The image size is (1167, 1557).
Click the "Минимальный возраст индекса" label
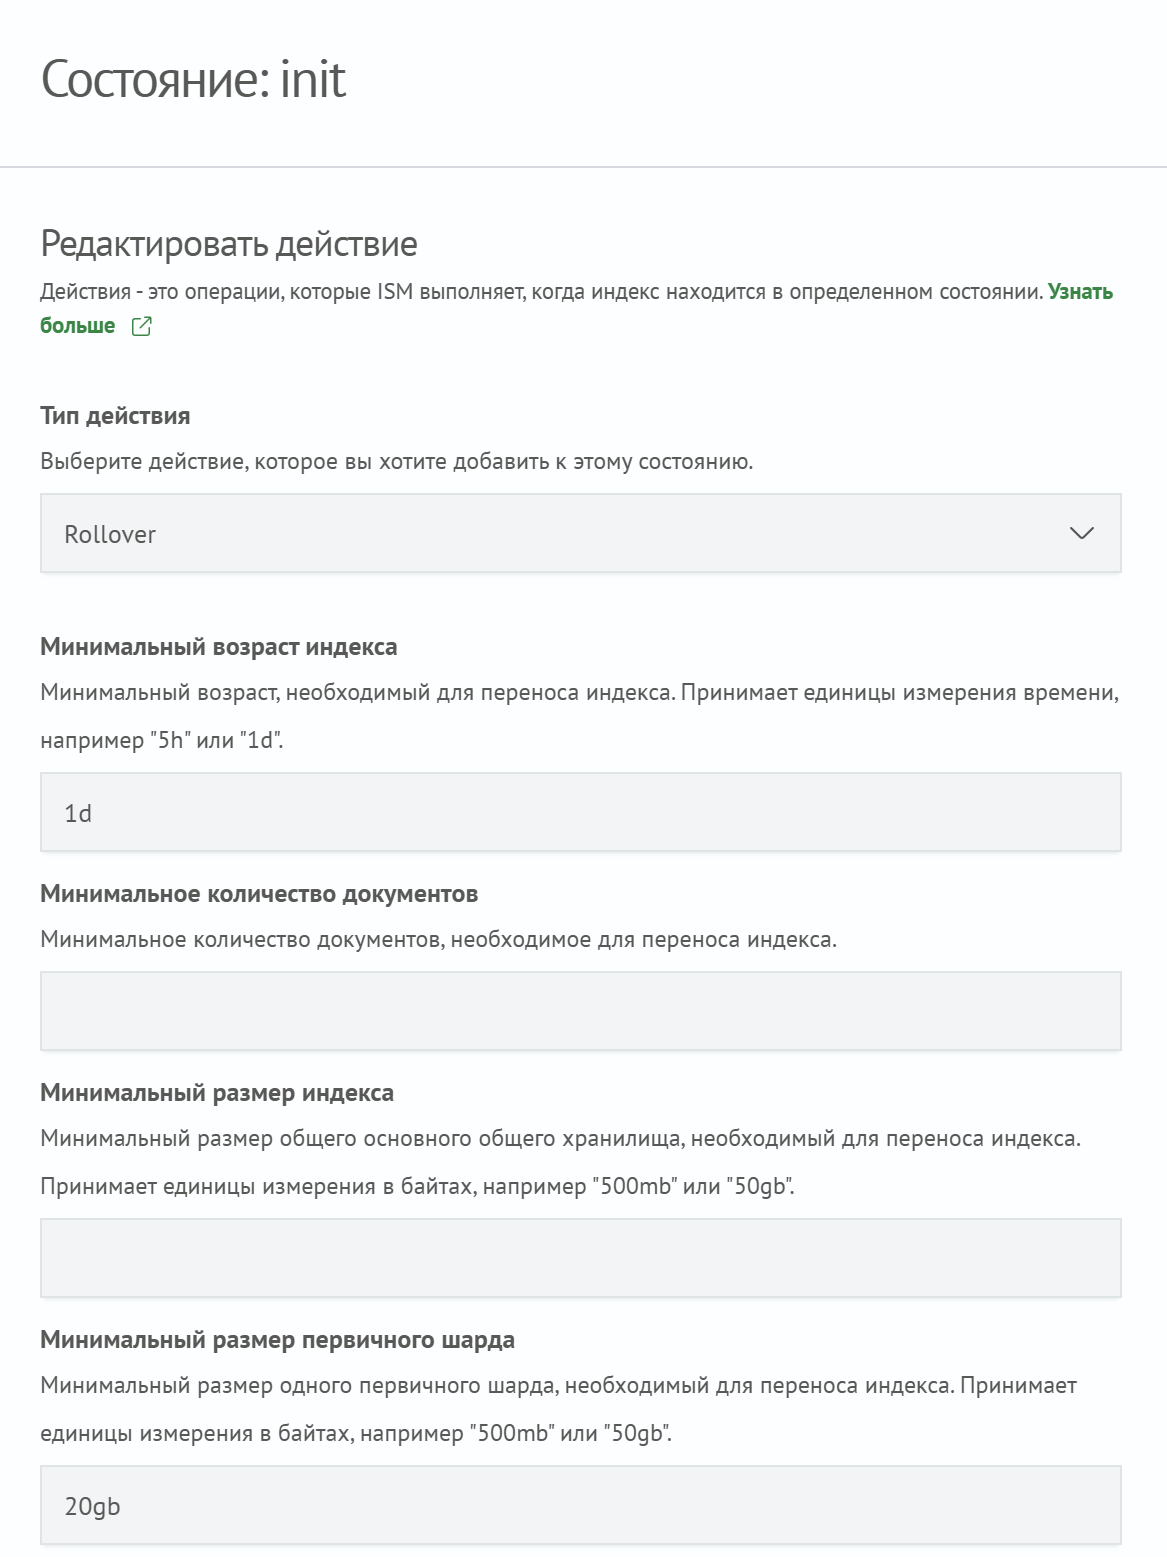217,648
